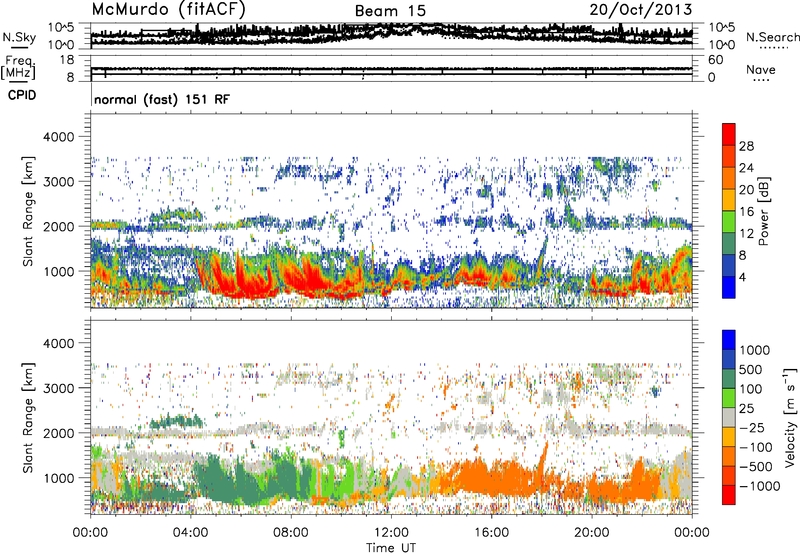Click the "Velocity [m s-1]" colorbar title
Viewport: 800px width, 554px height.
coord(790,417)
